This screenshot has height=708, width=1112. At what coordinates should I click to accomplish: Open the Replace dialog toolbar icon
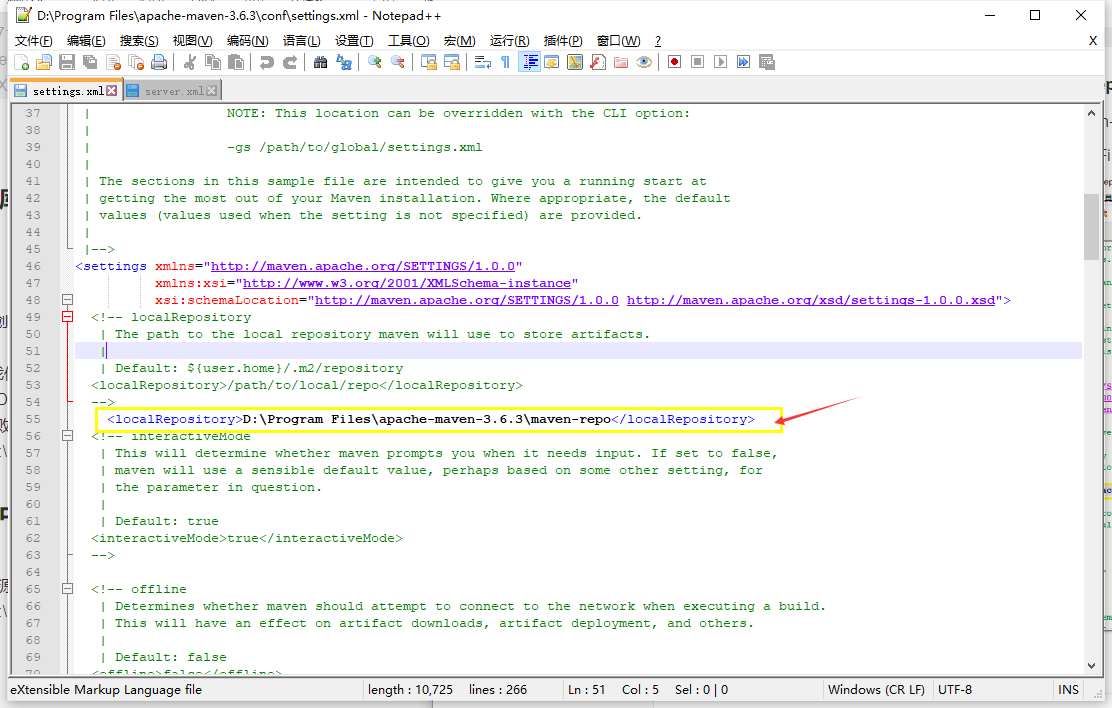(344, 62)
